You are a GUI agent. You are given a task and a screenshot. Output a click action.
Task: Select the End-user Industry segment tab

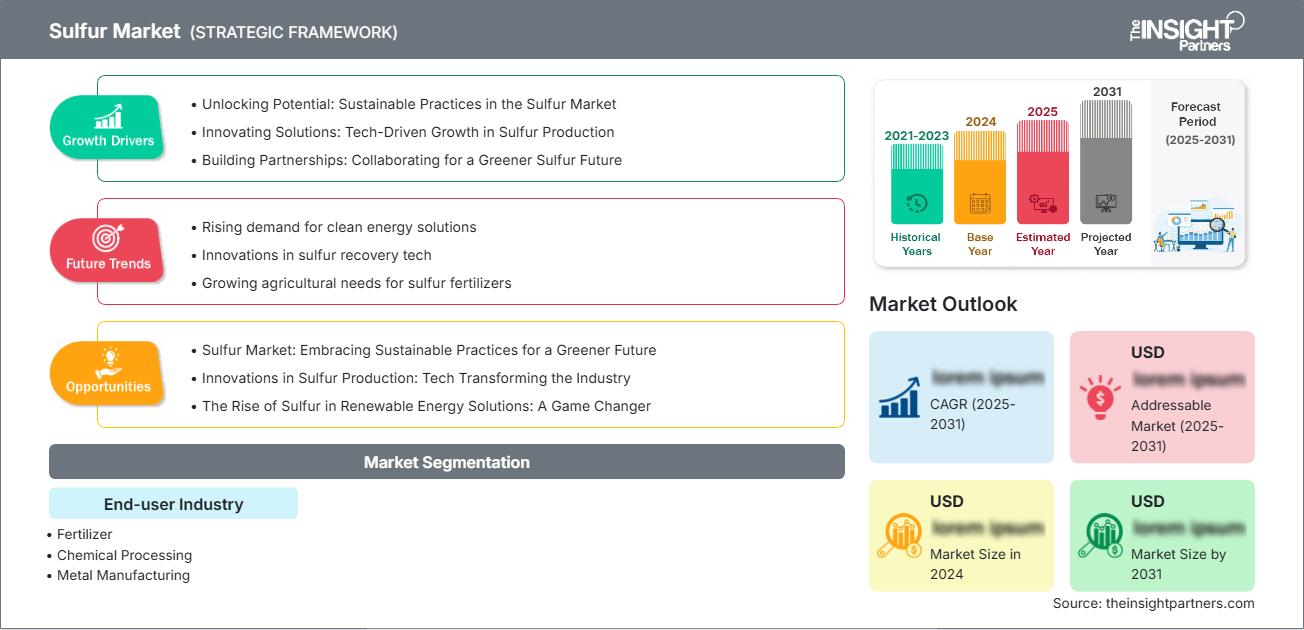173,504
